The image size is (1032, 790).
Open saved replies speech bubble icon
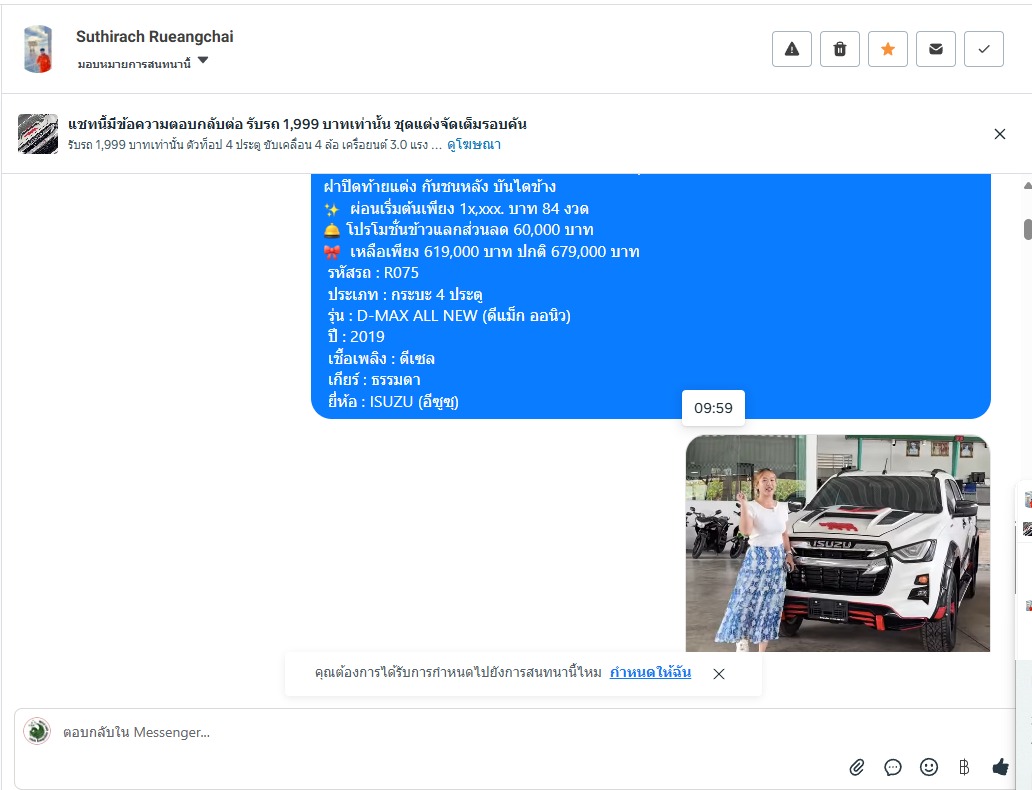coord(892,767)
